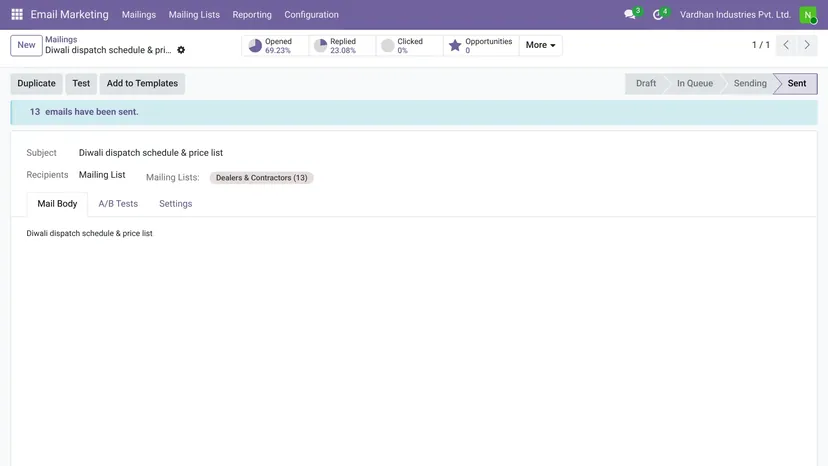828x466 pixels.
Task: Click the 1 / 1 pager counter
Action: tap(761, 45)
